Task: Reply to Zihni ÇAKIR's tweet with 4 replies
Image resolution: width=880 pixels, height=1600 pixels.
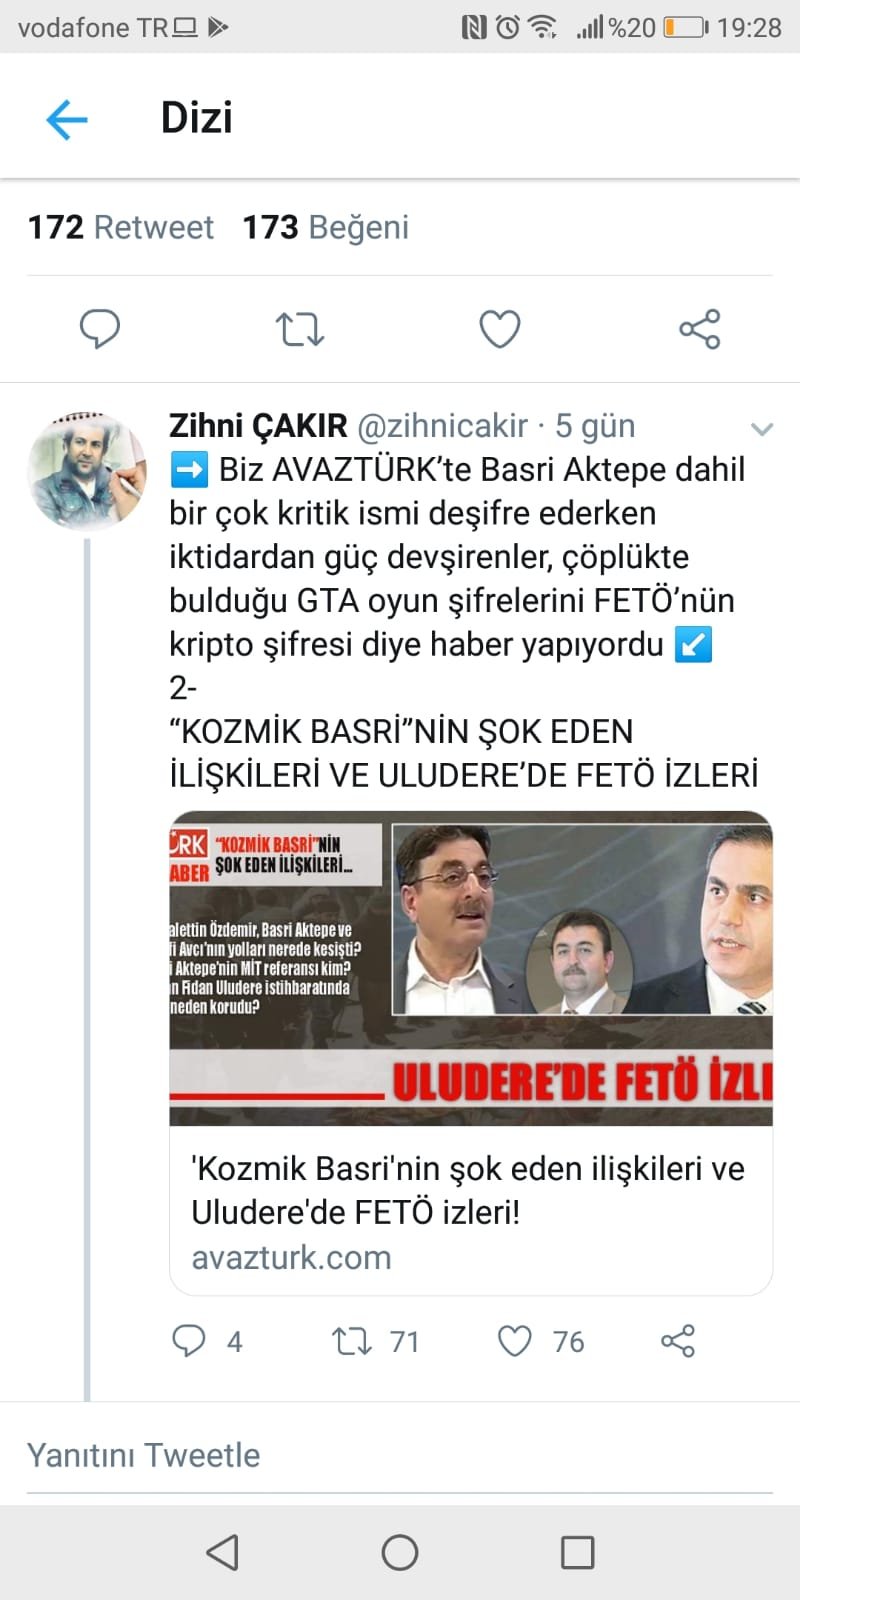Action: click(188, 1340)
